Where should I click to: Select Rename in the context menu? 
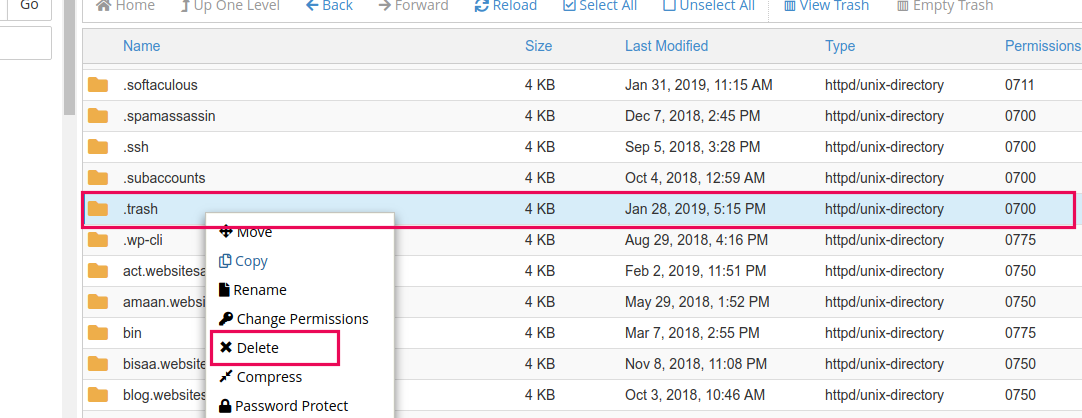click(x=253, y=290)
